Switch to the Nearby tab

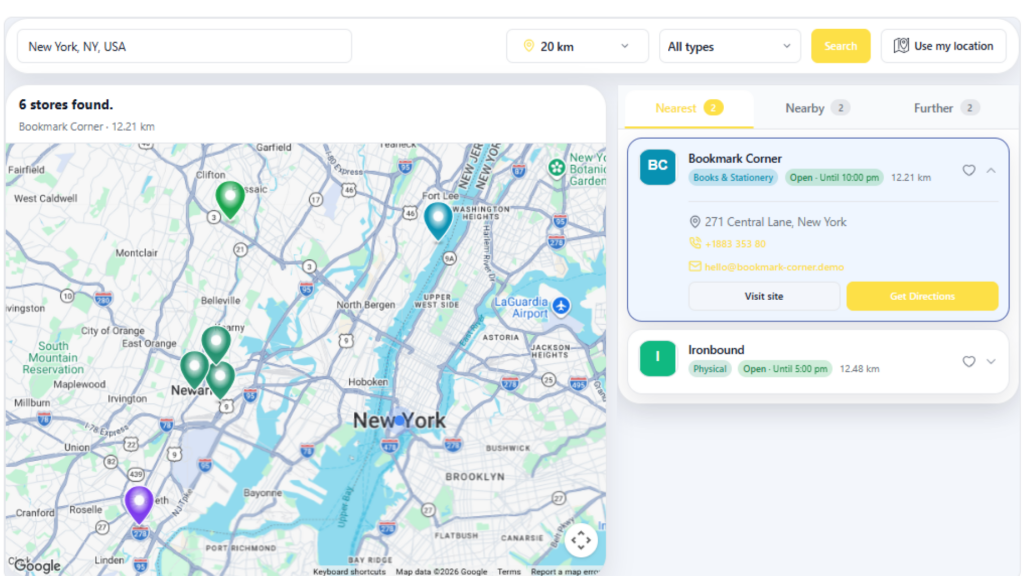point(817,108)
